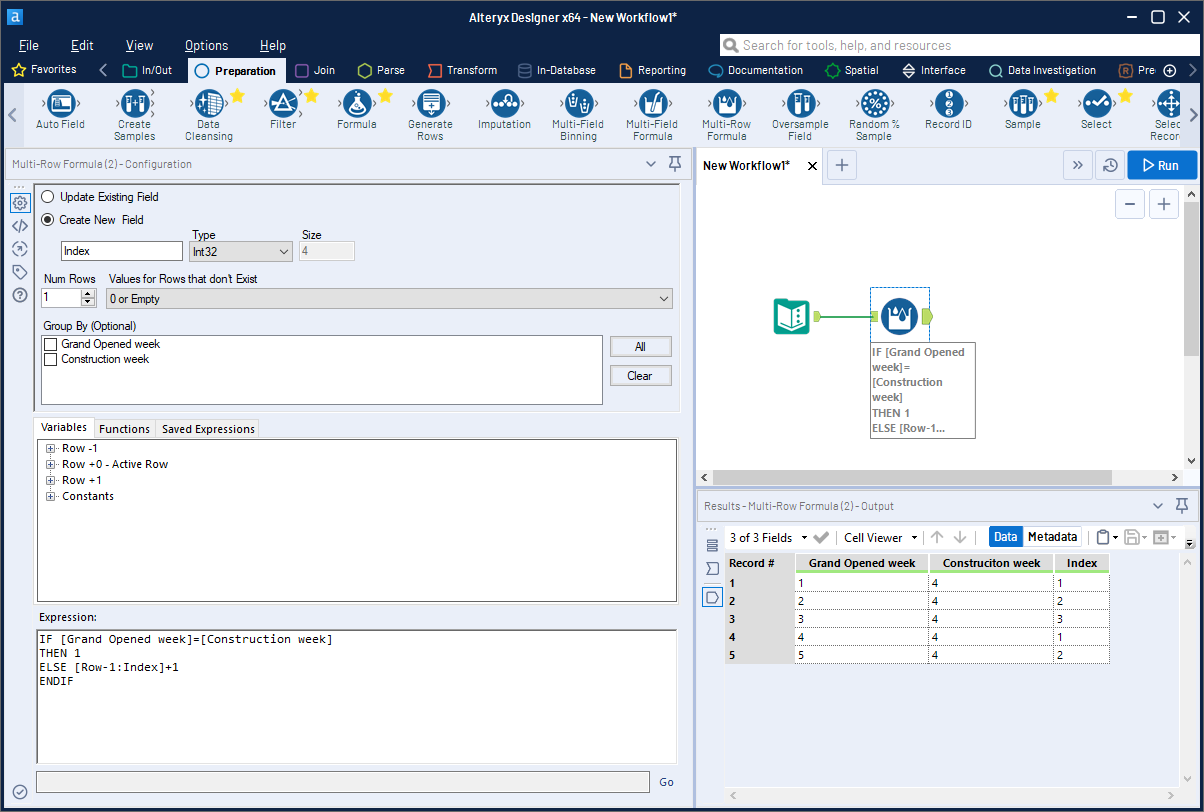The width and height of the screenshot is (1204, 812).
Task: Select the Auto Field tool
Action: (60, 107)
